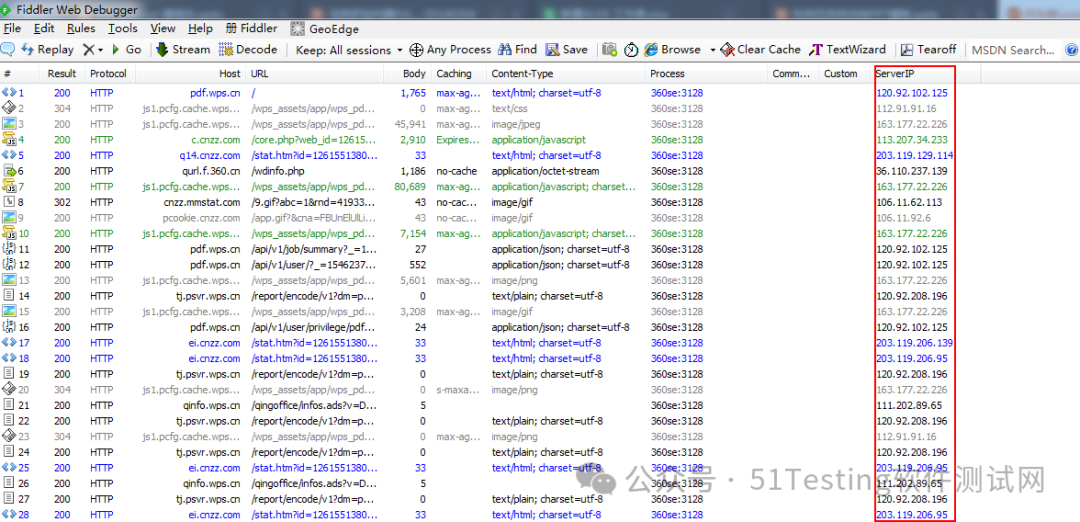Screen dimensions: 1080x522
Task: Toggle Stream mode
Action: tap(183, 50)
